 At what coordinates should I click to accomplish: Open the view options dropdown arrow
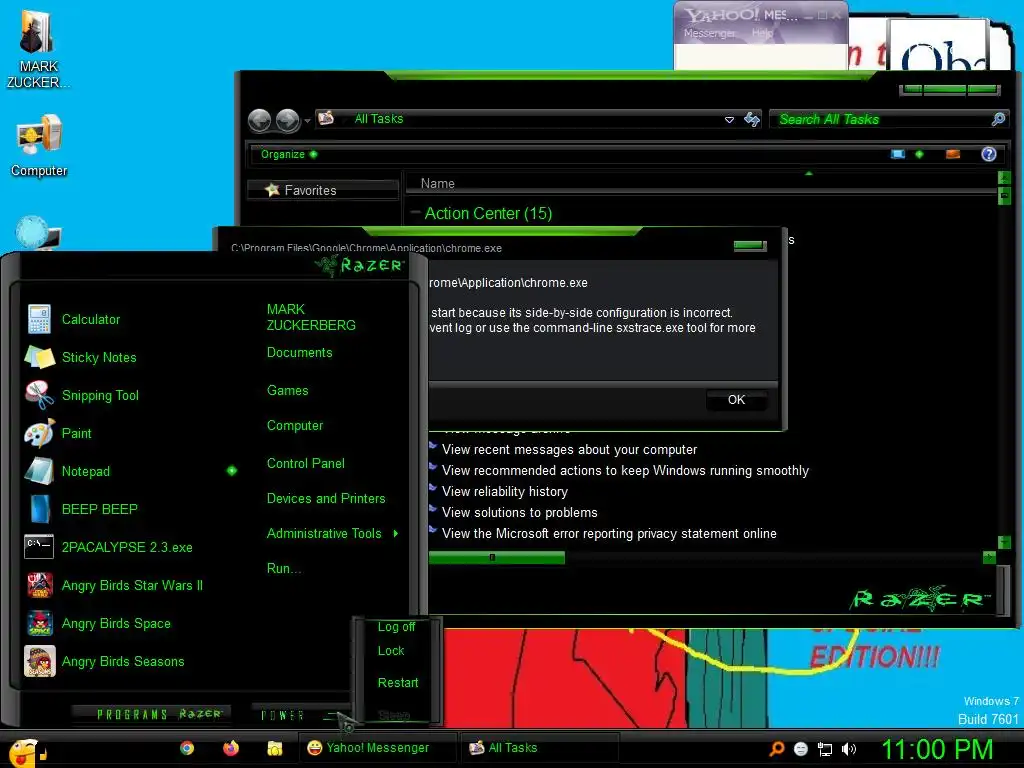tap(919, 154)
